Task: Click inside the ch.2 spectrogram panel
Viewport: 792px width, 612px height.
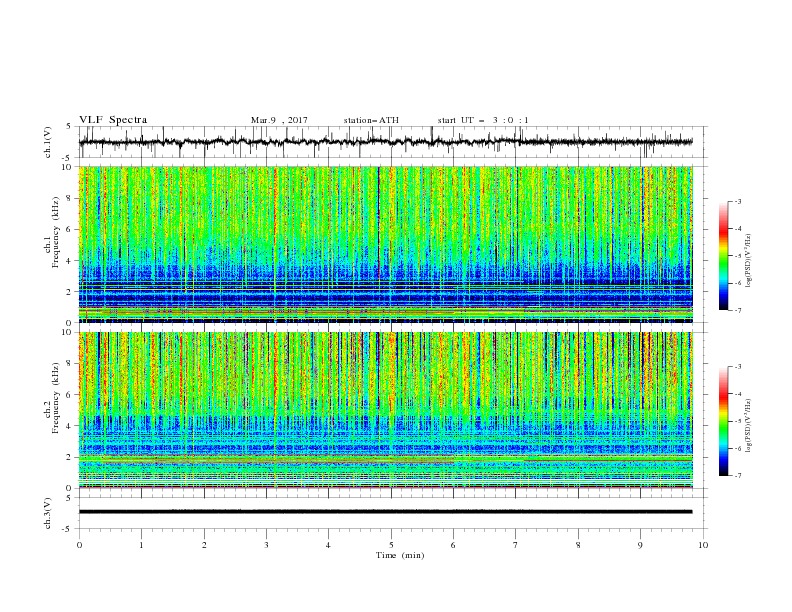Action: tap(385, 410)
